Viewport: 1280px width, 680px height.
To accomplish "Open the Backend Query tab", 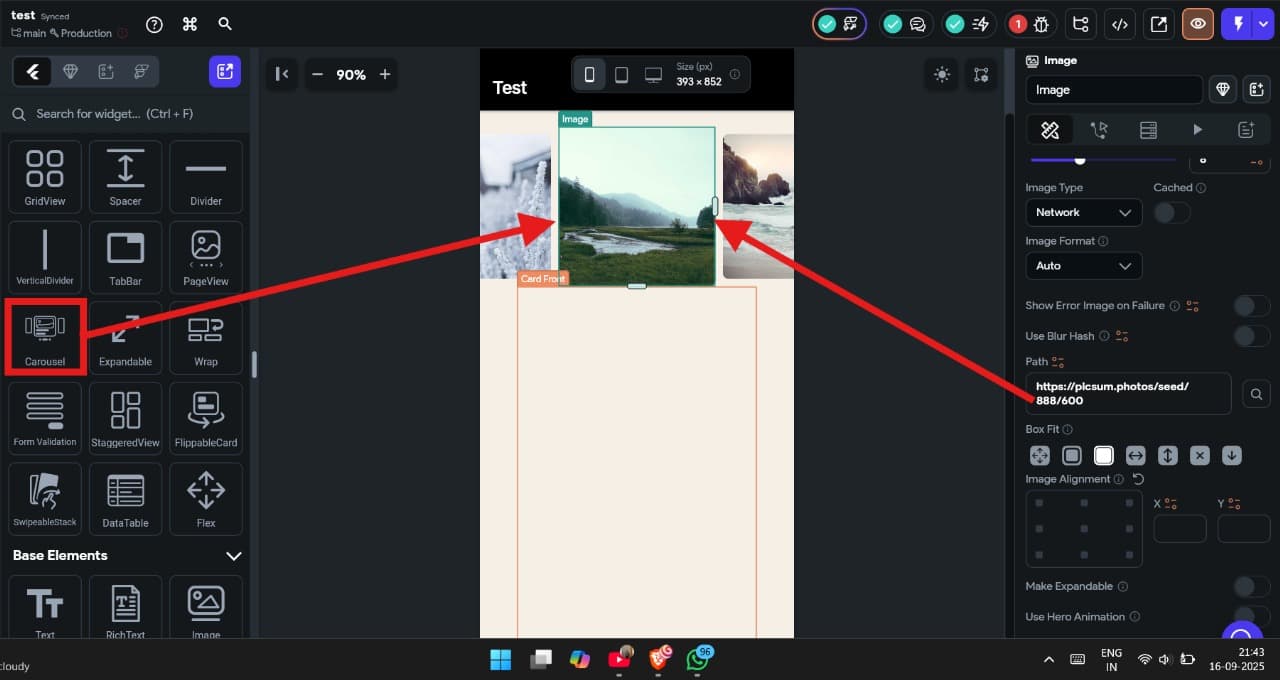I will 1148,130.
